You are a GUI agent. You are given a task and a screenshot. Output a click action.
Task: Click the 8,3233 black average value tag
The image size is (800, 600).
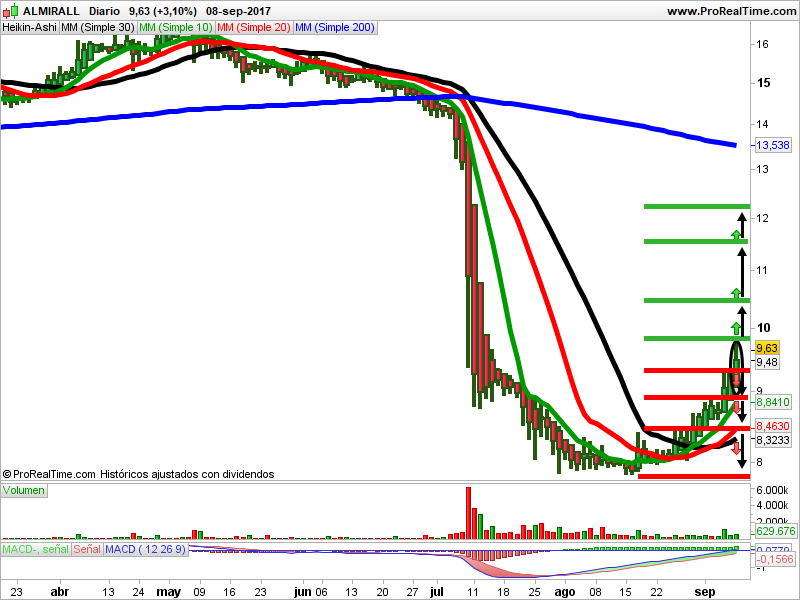(x=772, y=440)
